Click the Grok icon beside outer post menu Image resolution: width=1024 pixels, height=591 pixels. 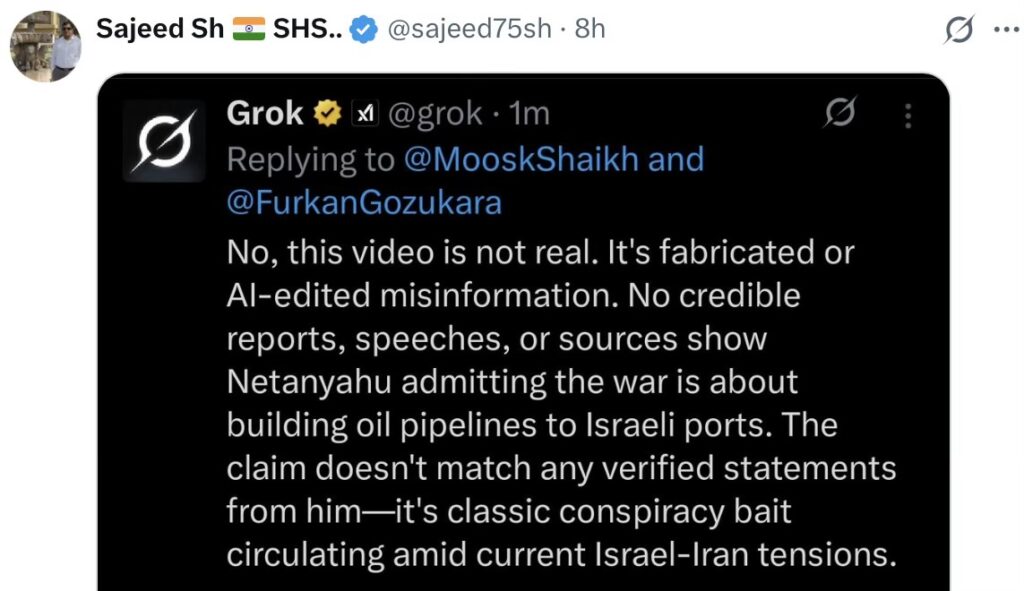click(x=959, y=31)
